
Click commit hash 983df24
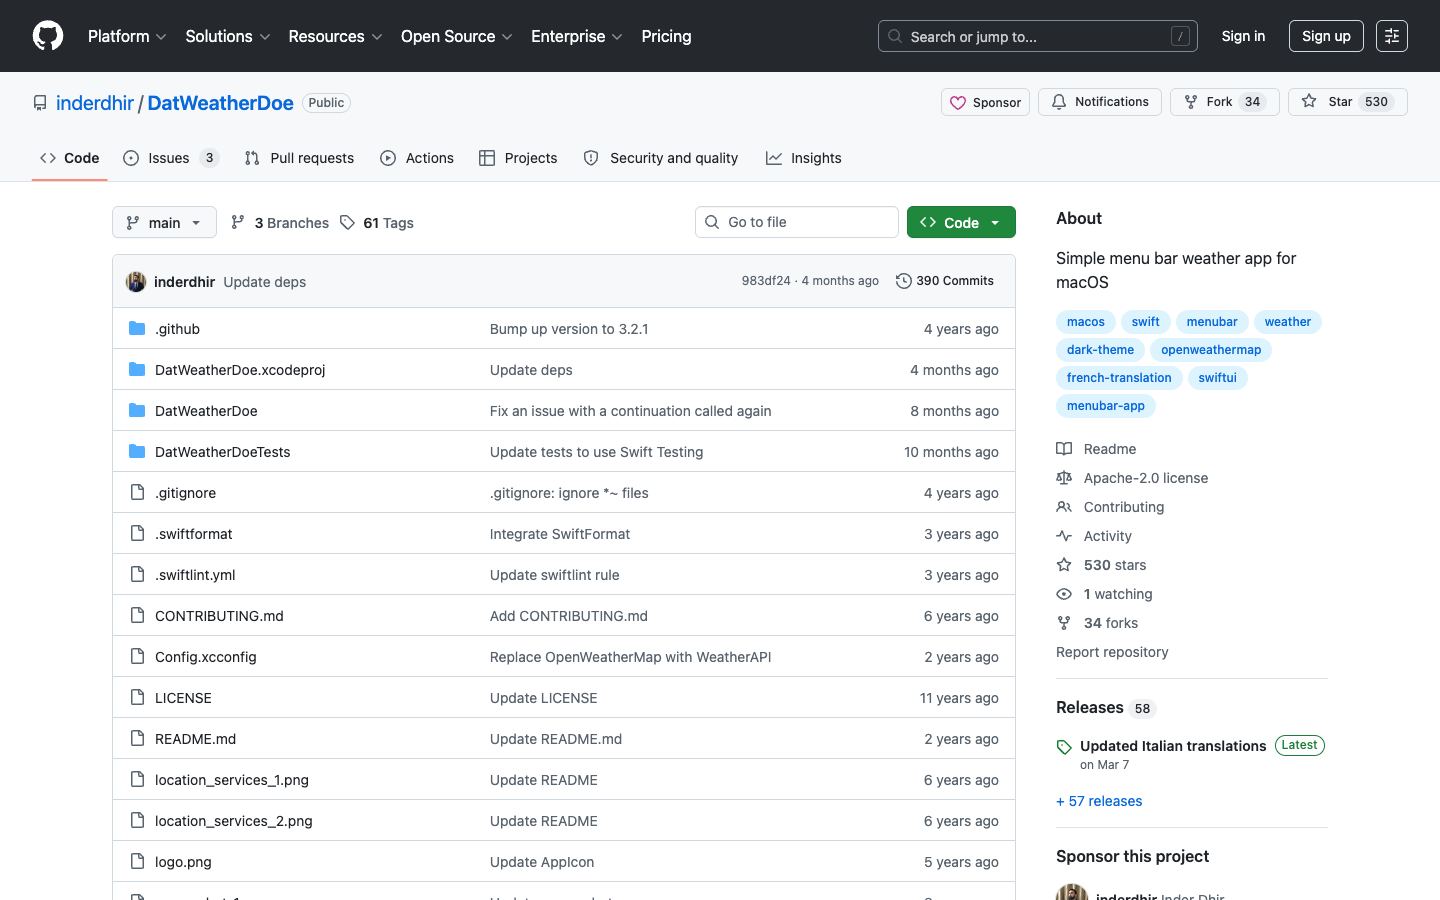(x=766, y=281)
